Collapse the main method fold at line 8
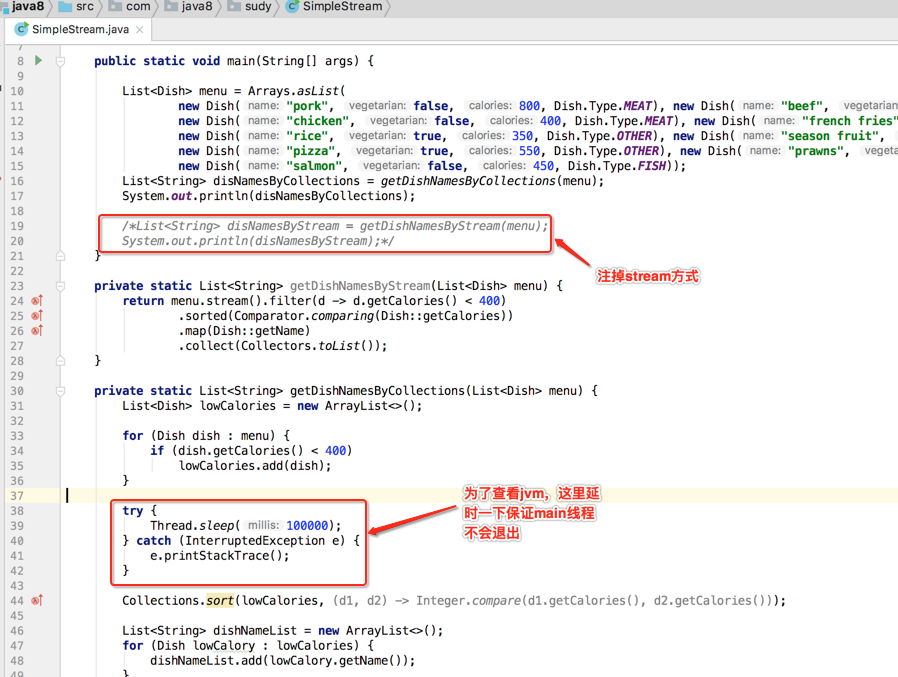898x677 pixels. pos(60,61)
